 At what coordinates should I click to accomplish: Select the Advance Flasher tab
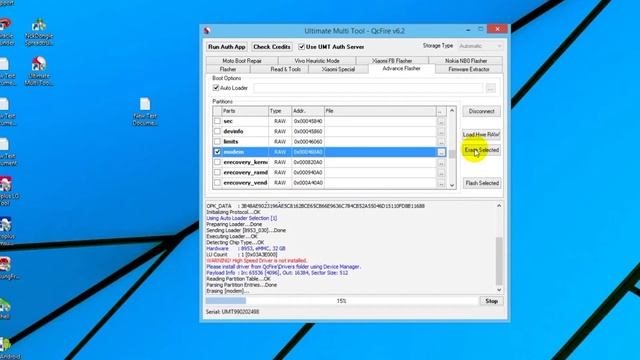click(x=402, y=69)
